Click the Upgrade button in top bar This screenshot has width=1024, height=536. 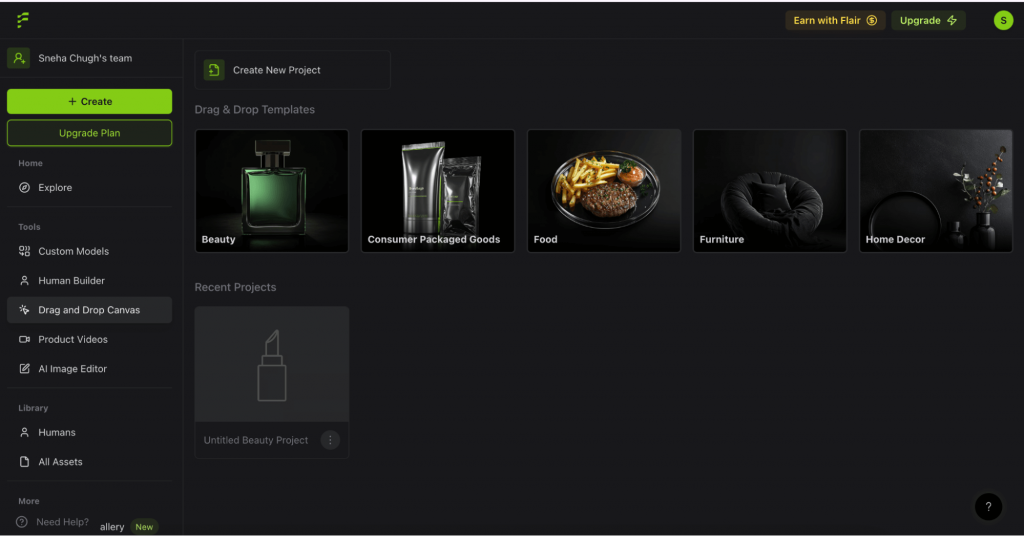928,20
